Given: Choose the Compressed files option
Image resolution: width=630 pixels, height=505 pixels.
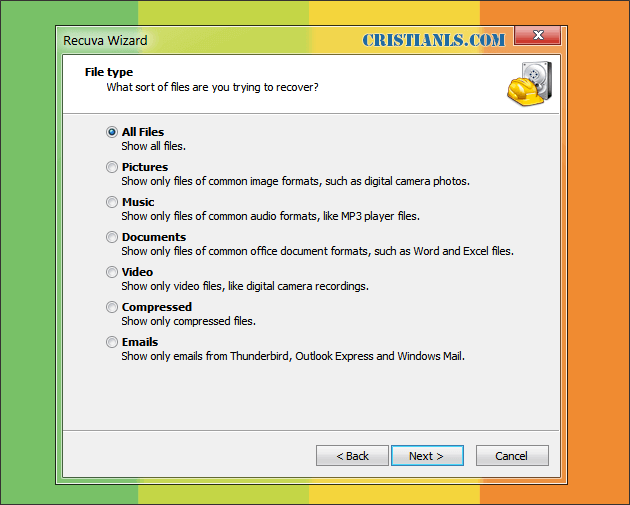Looking at the screenshot, I should 112,307.
